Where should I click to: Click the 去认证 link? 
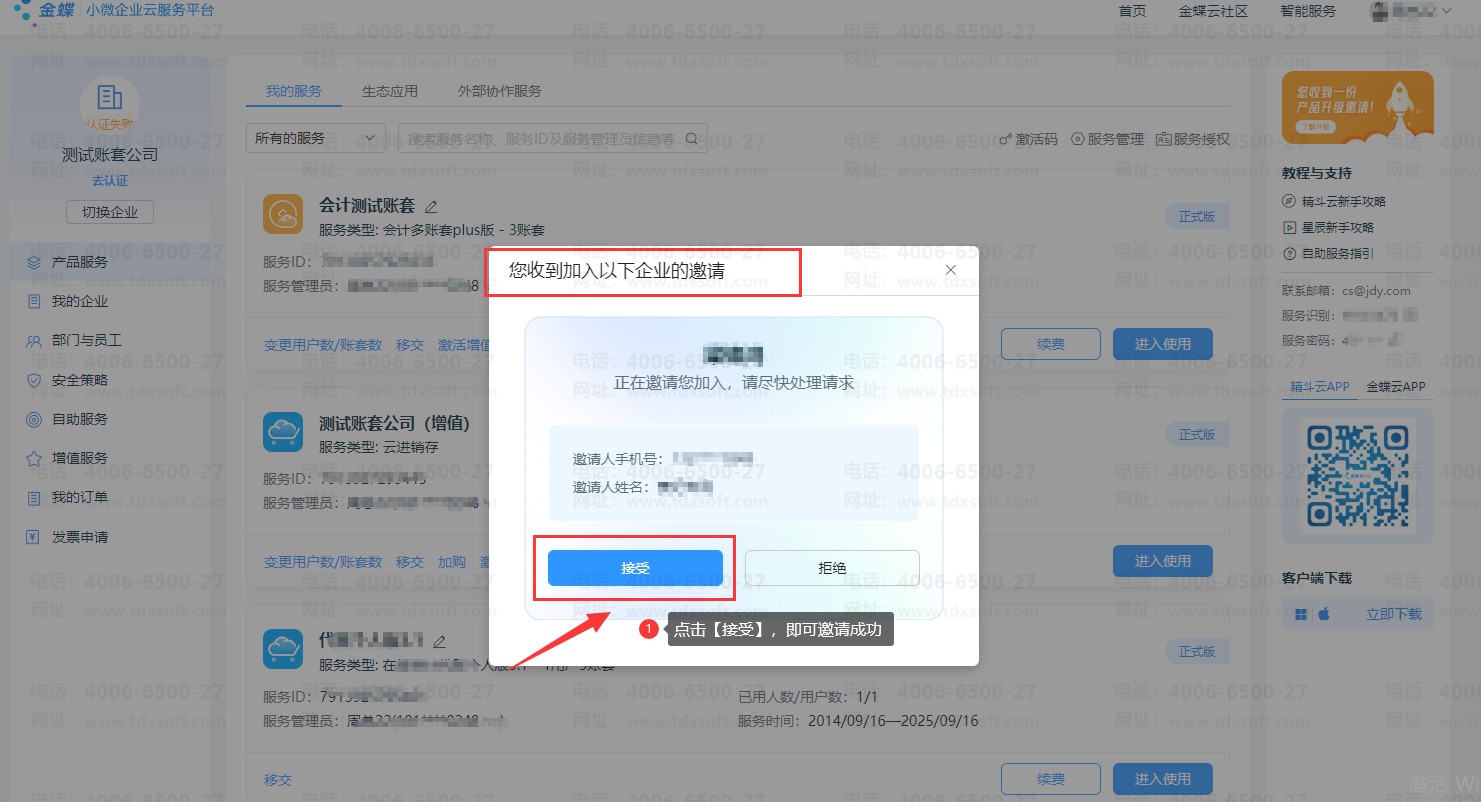coord(110,181)
